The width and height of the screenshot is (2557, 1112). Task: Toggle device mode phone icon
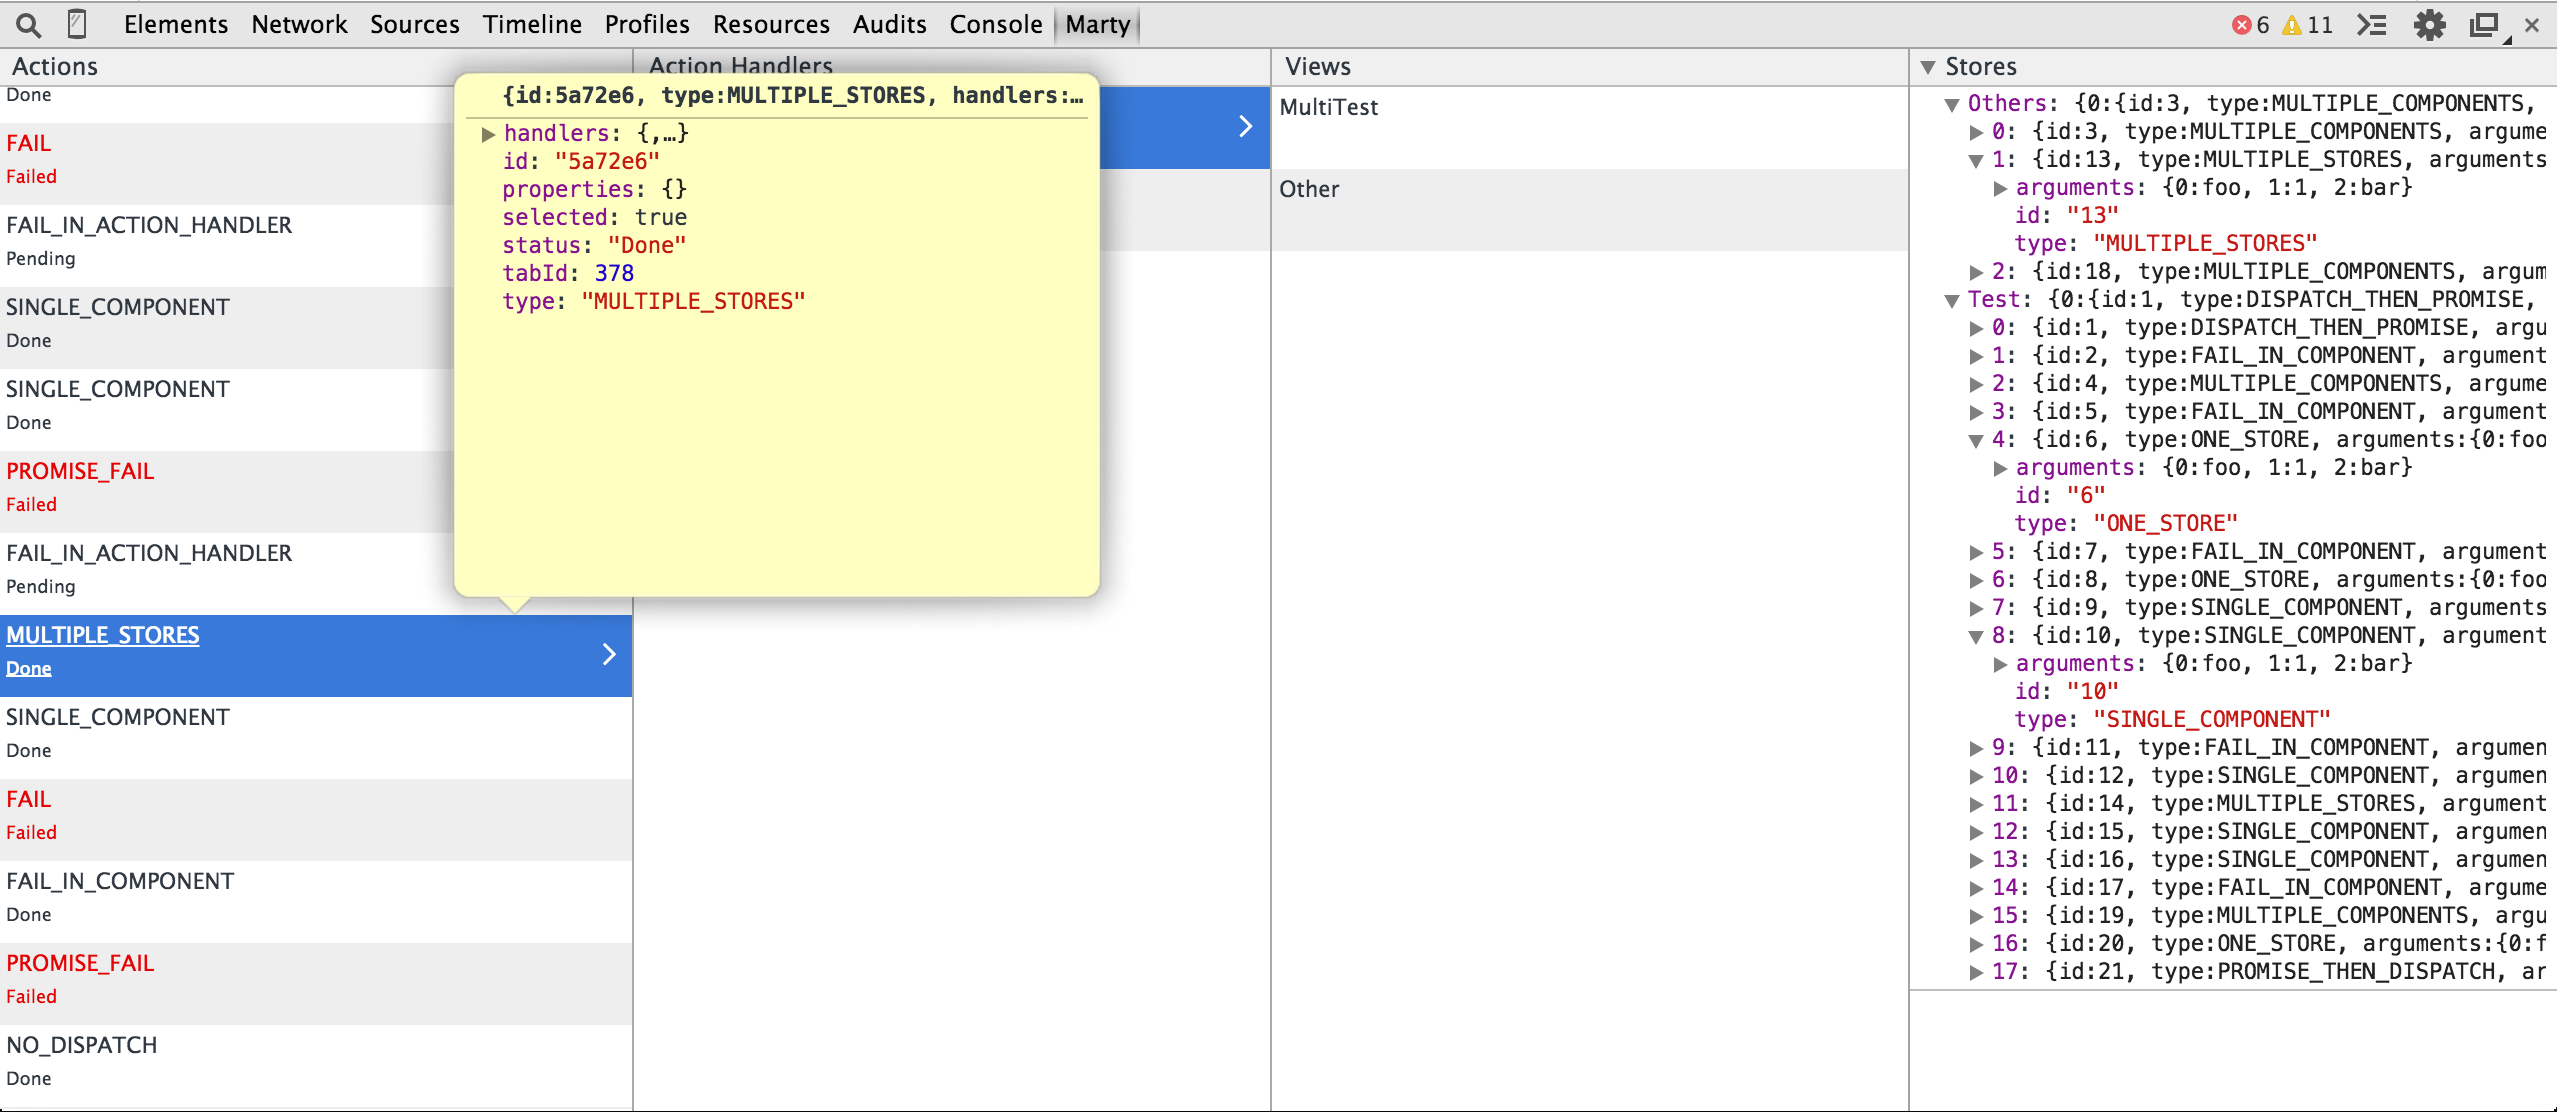pyautogui.click(x=77, y=24)
